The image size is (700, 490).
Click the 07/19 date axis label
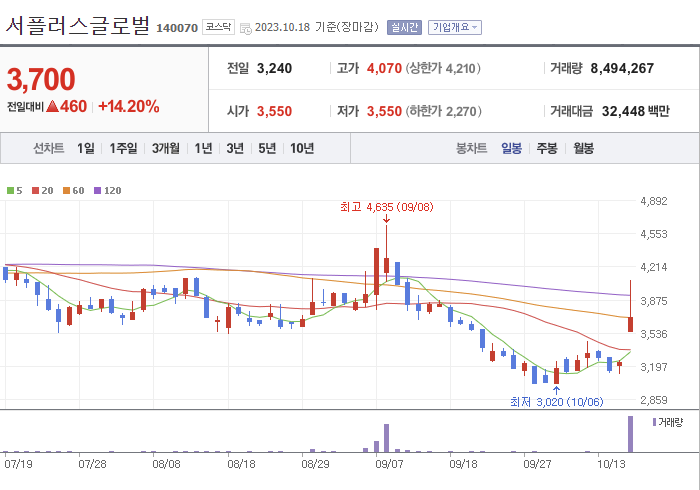[x=18, y=464]
